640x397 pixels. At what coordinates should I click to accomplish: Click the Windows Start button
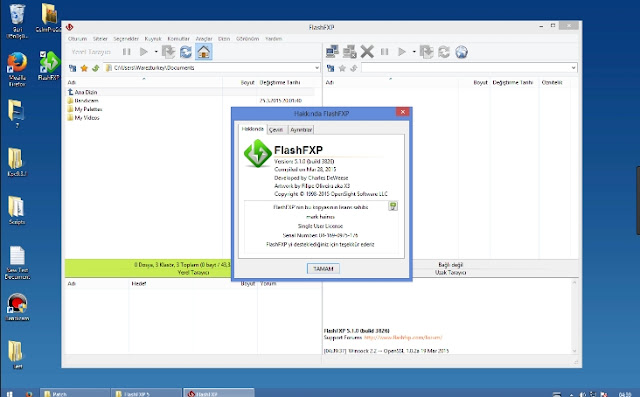10,394
